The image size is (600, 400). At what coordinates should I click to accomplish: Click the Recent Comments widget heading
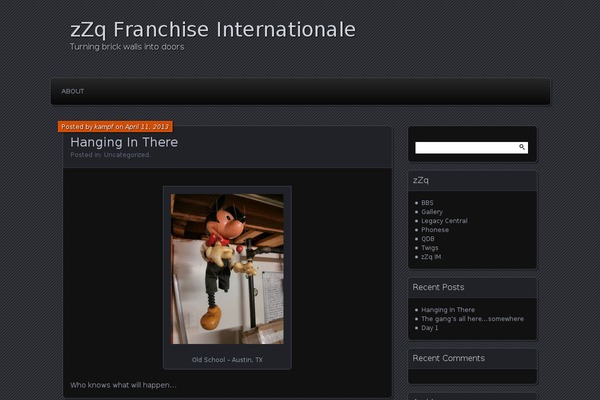click(448, 358)
